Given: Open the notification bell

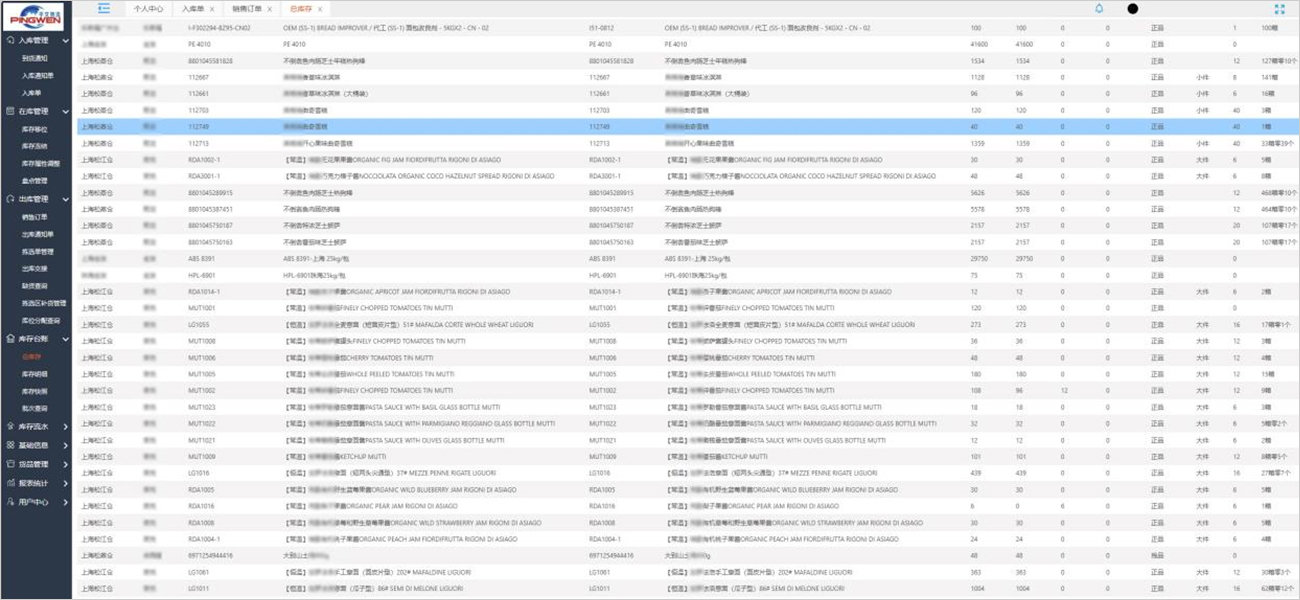Looking at the screenshot, I should 1099,8.
